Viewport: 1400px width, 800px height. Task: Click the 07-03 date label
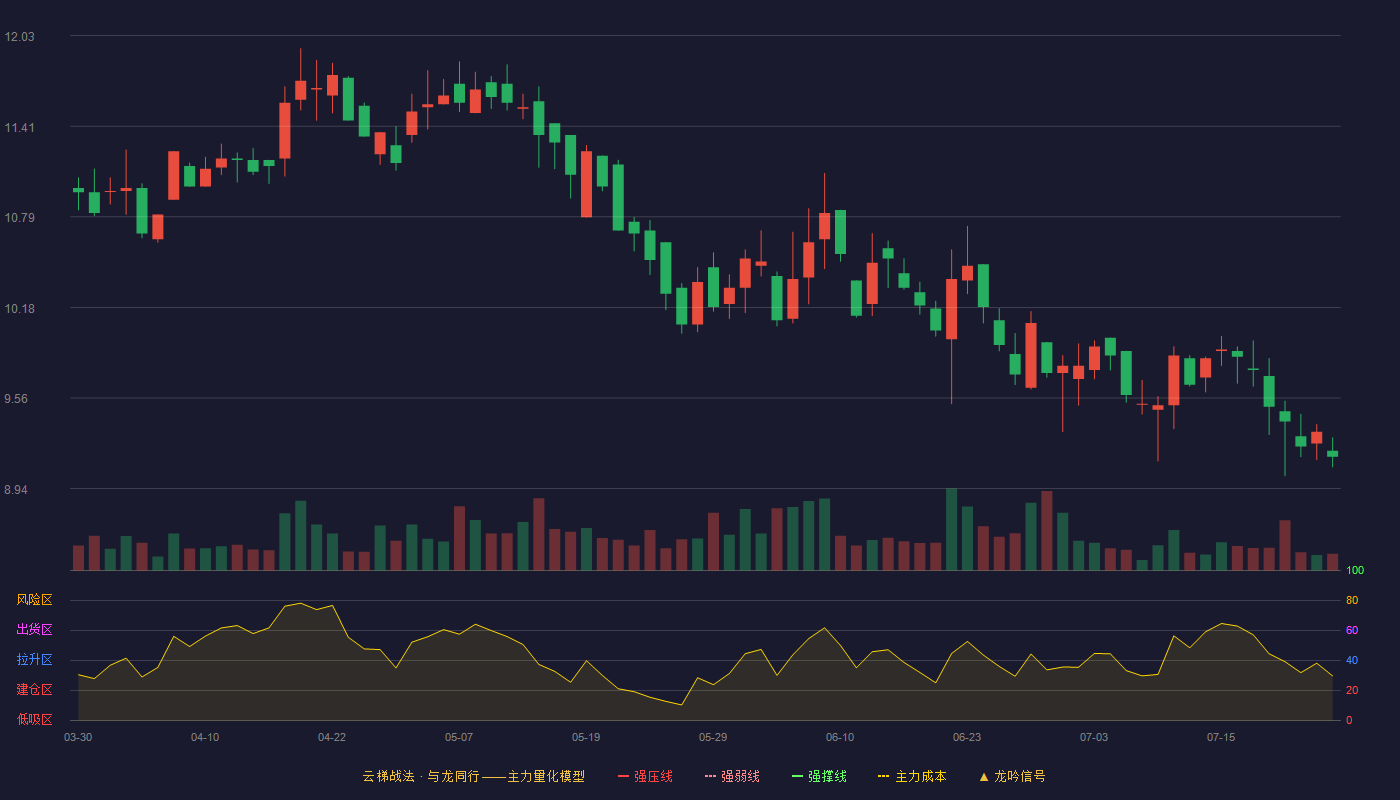pos(1094,737)
